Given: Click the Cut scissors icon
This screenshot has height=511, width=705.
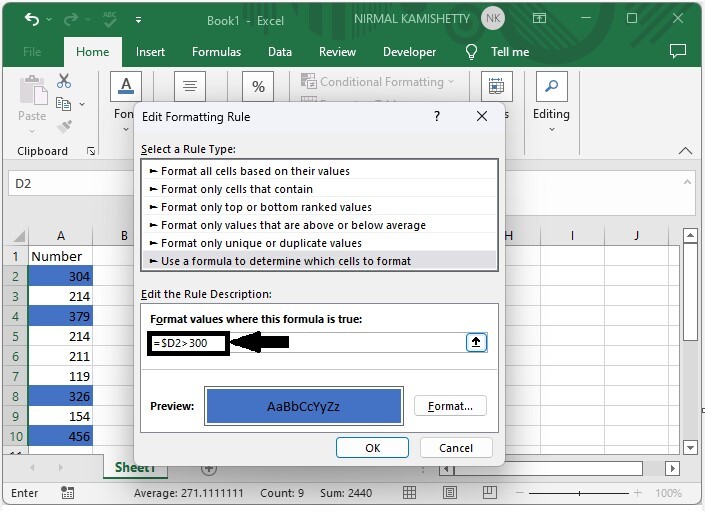Looking at the screenshot, I should tap(64, 81).
